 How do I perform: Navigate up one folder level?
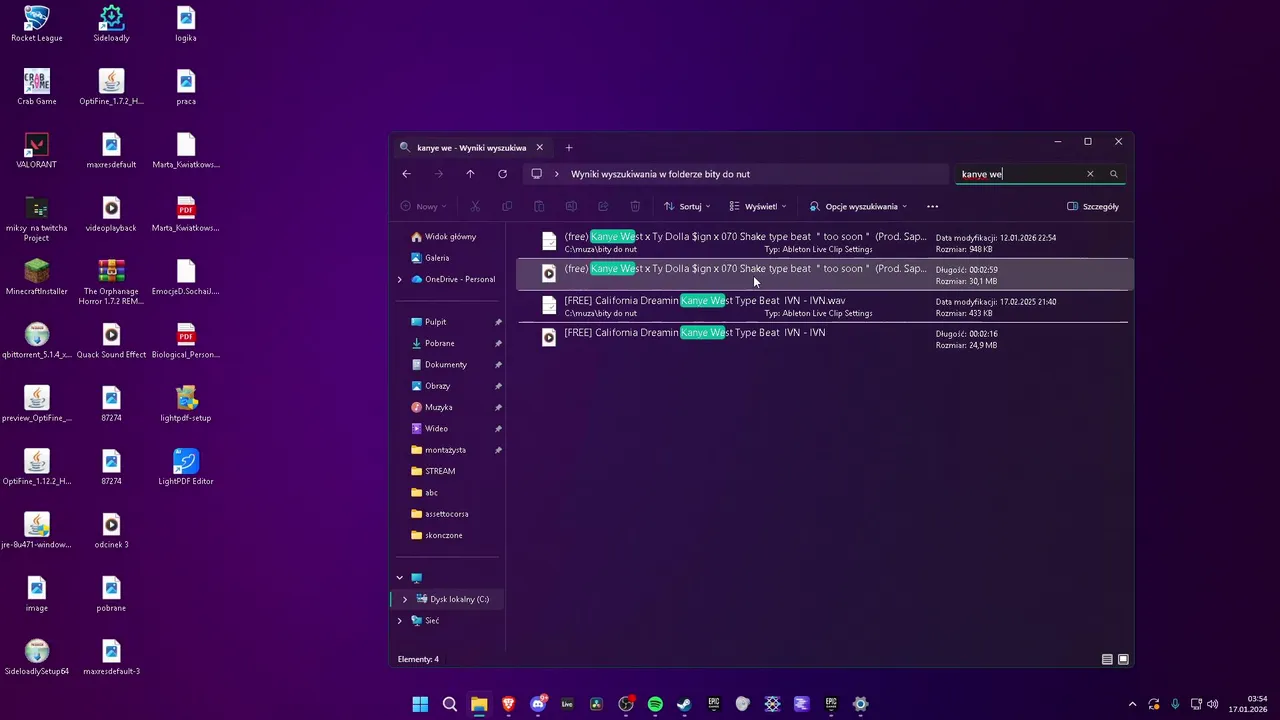click(470, 174)
